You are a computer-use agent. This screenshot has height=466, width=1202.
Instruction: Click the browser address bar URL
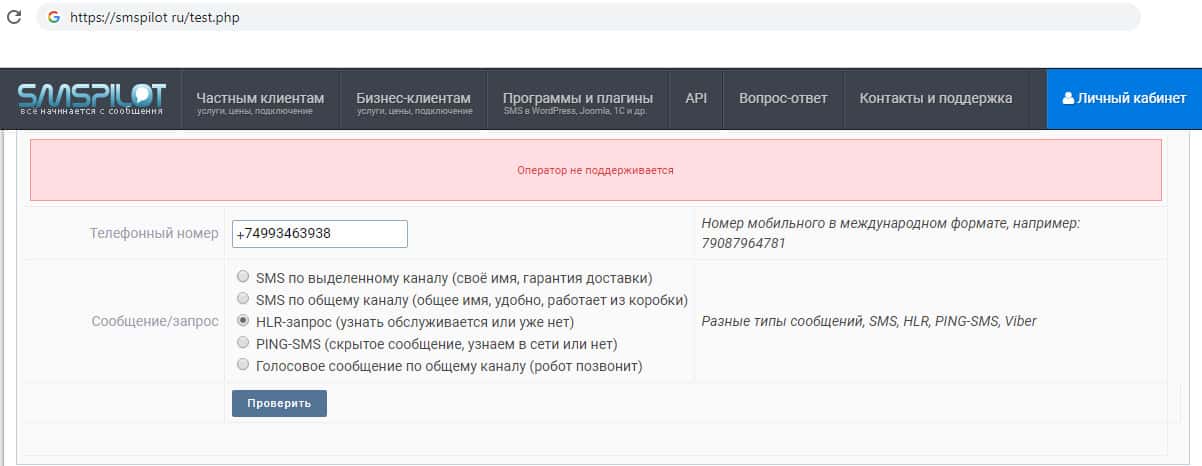tap(155, 17)
